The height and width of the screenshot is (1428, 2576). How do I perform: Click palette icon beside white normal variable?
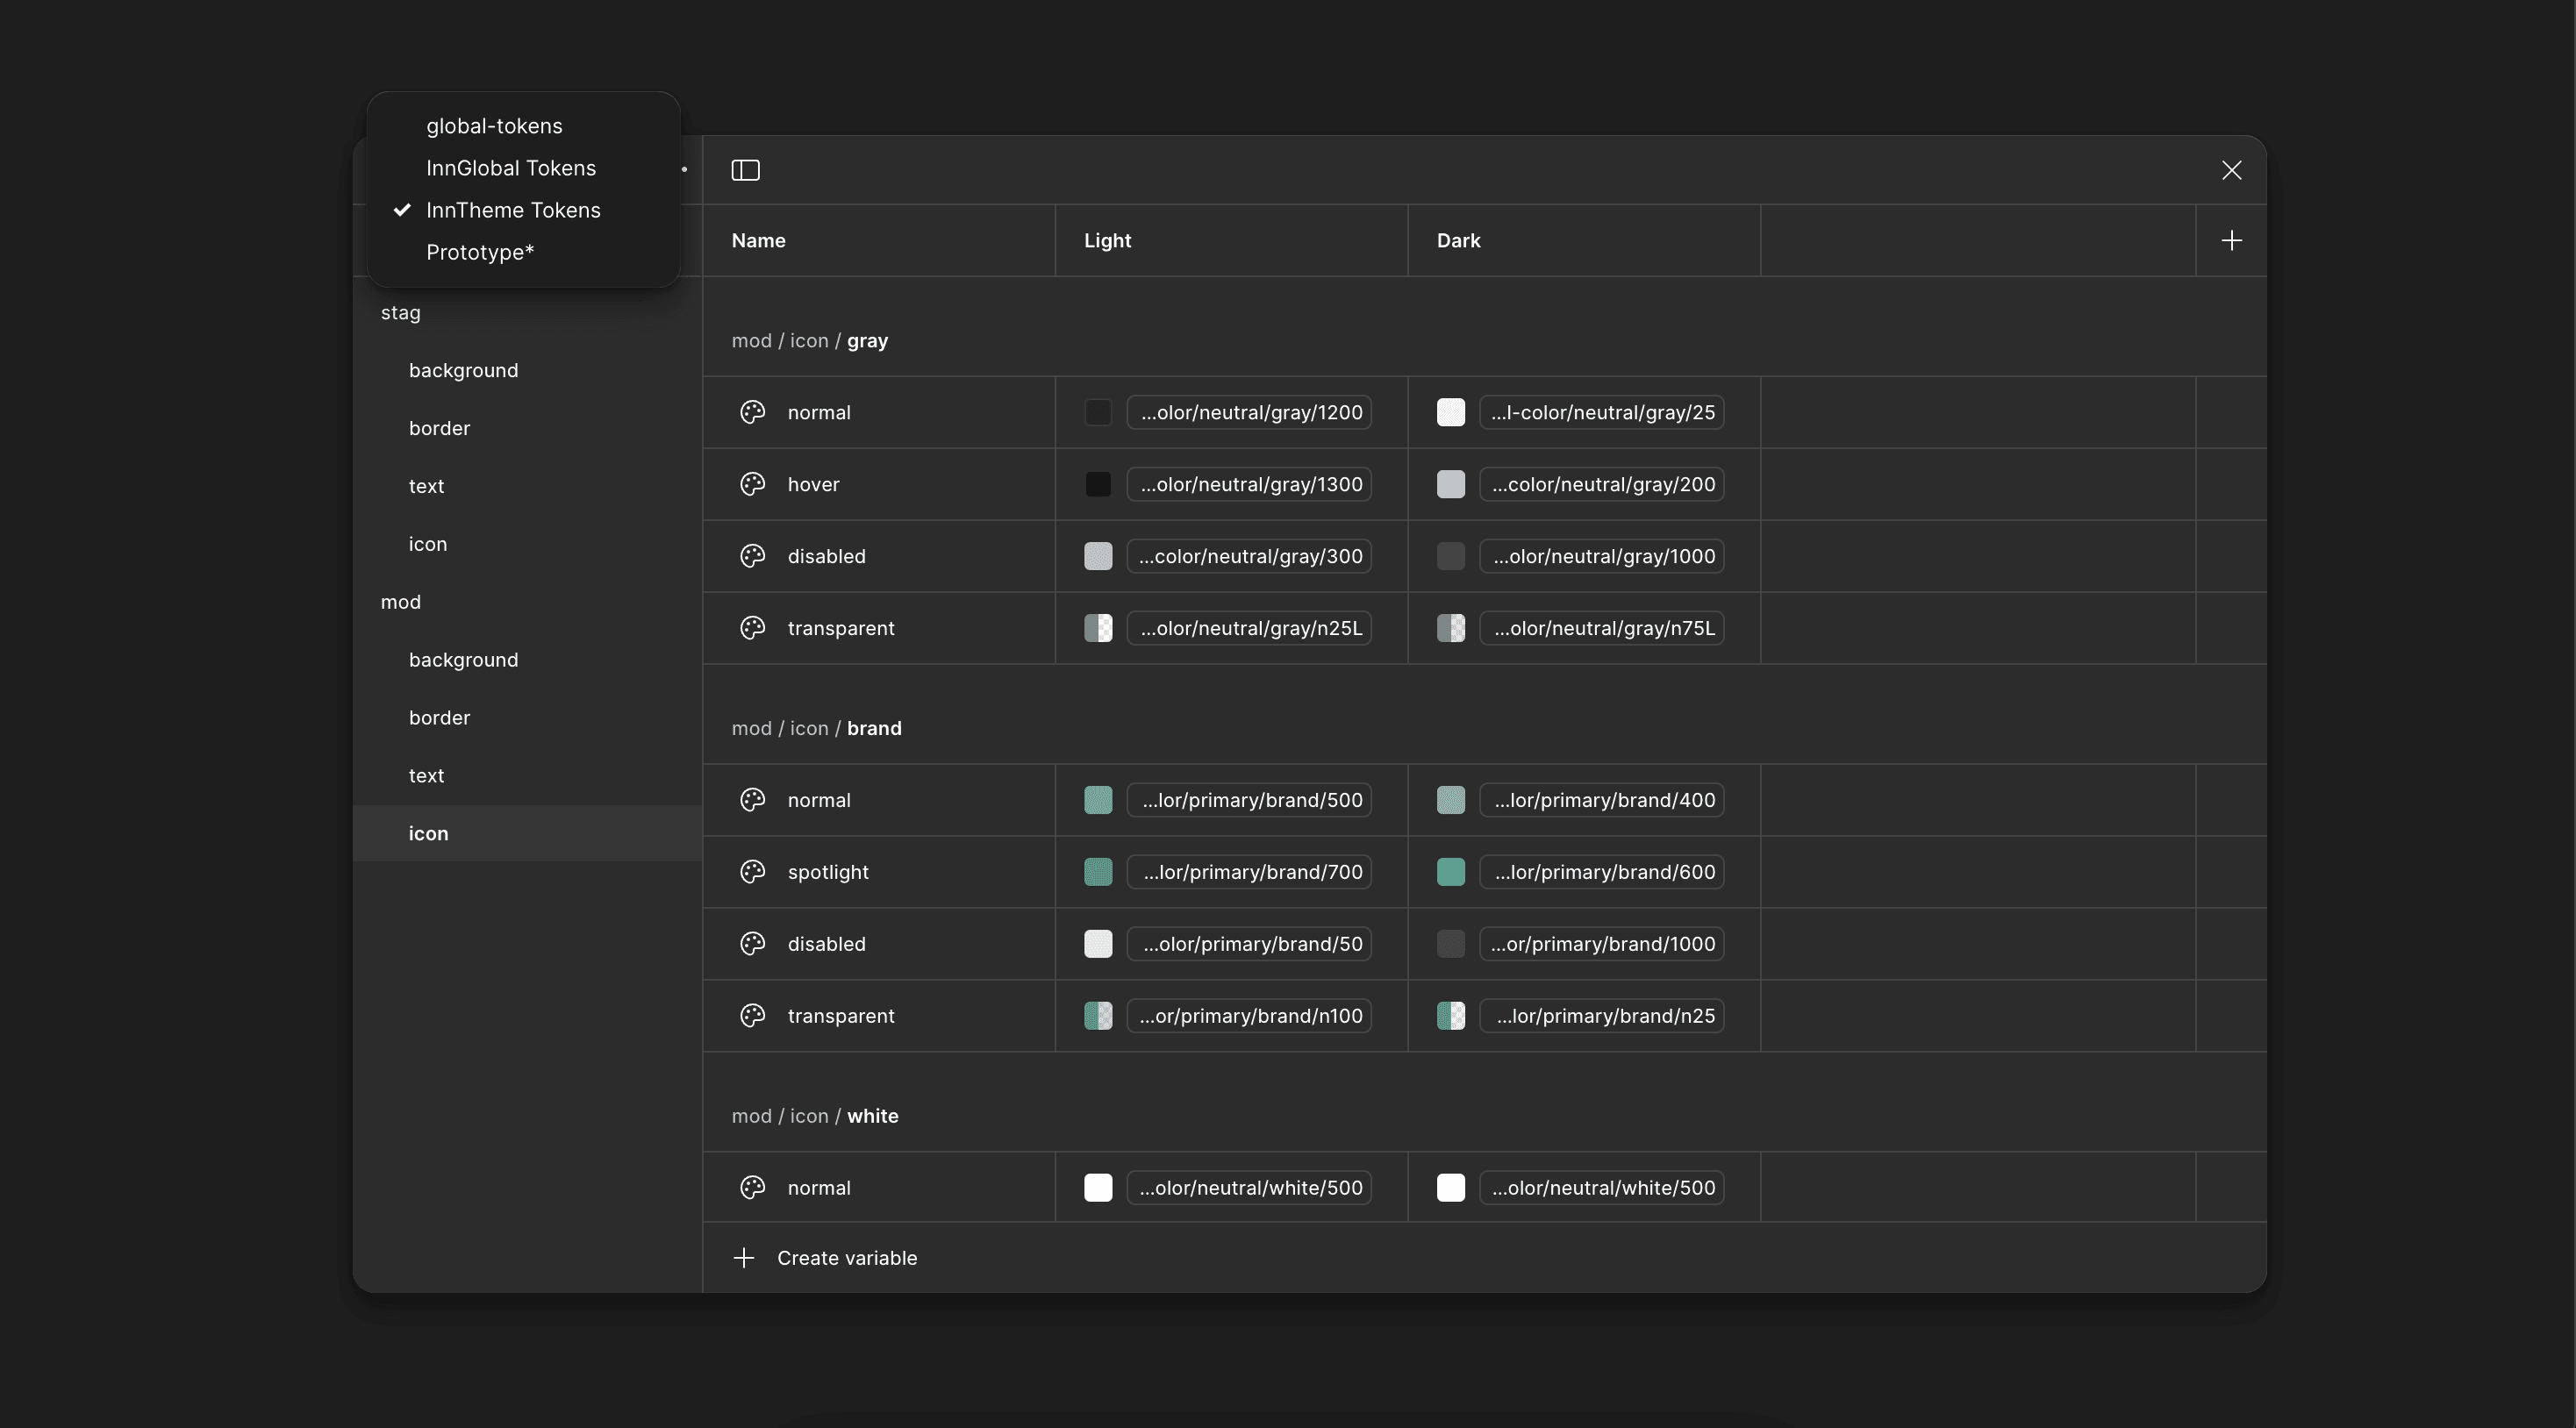click(752, 1187)
